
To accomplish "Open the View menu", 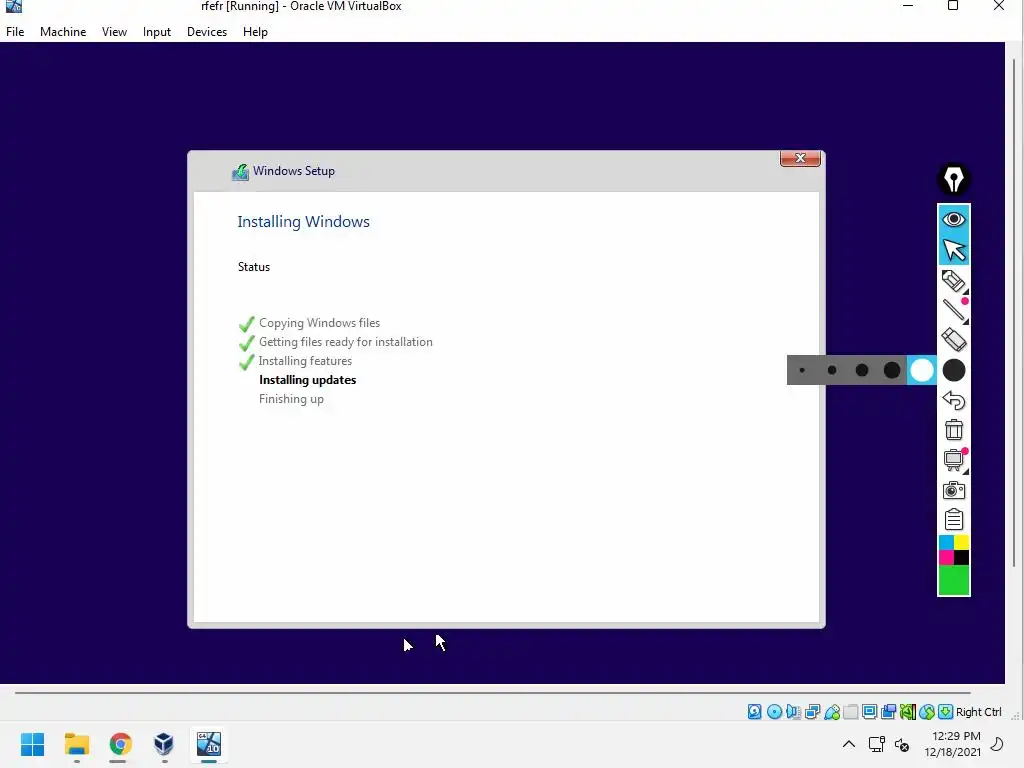I will pos(114,32).
